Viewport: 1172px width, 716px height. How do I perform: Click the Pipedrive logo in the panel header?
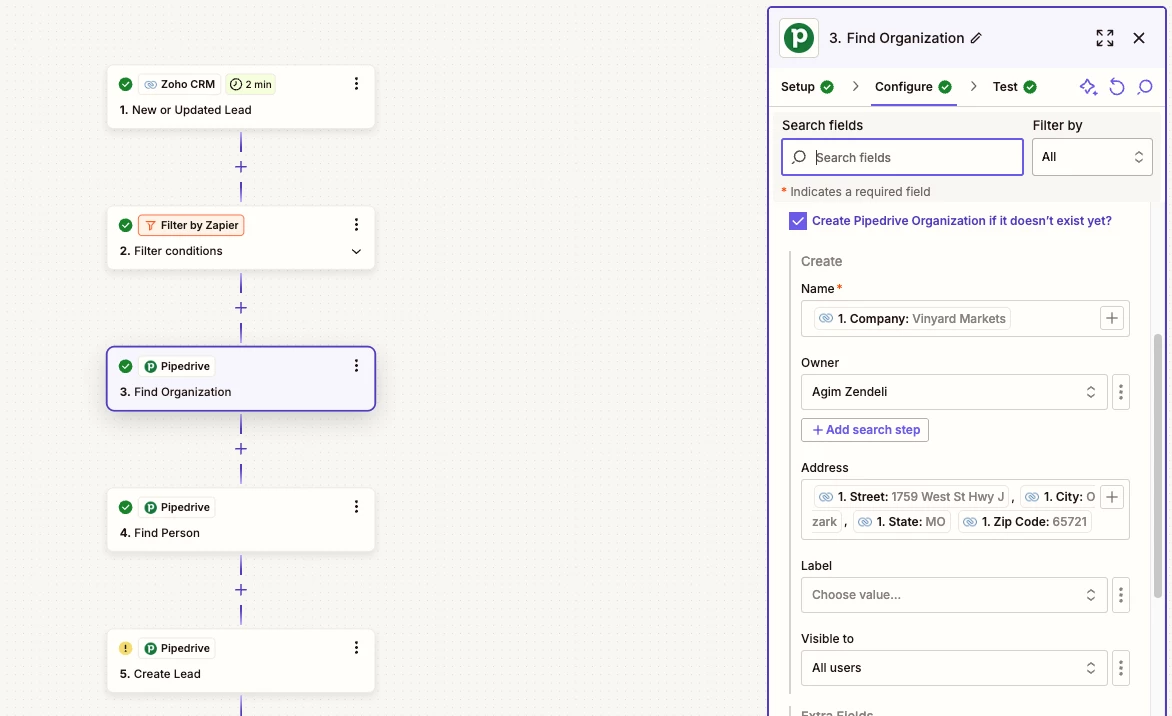pyautogui.click(x=799, y=38)
